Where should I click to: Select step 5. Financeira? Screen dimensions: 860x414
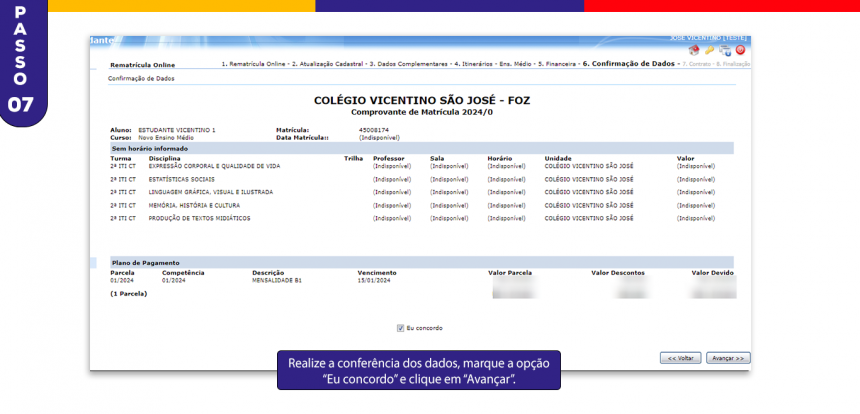557,64
